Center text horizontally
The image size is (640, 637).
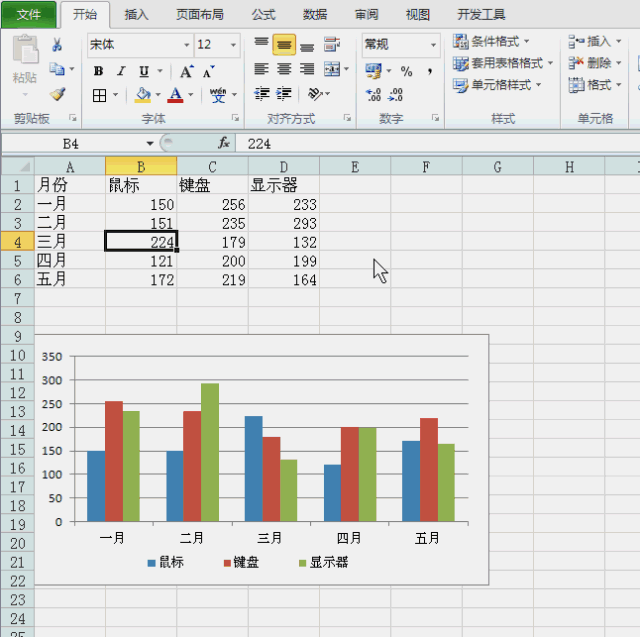click(x=284, y=69)
